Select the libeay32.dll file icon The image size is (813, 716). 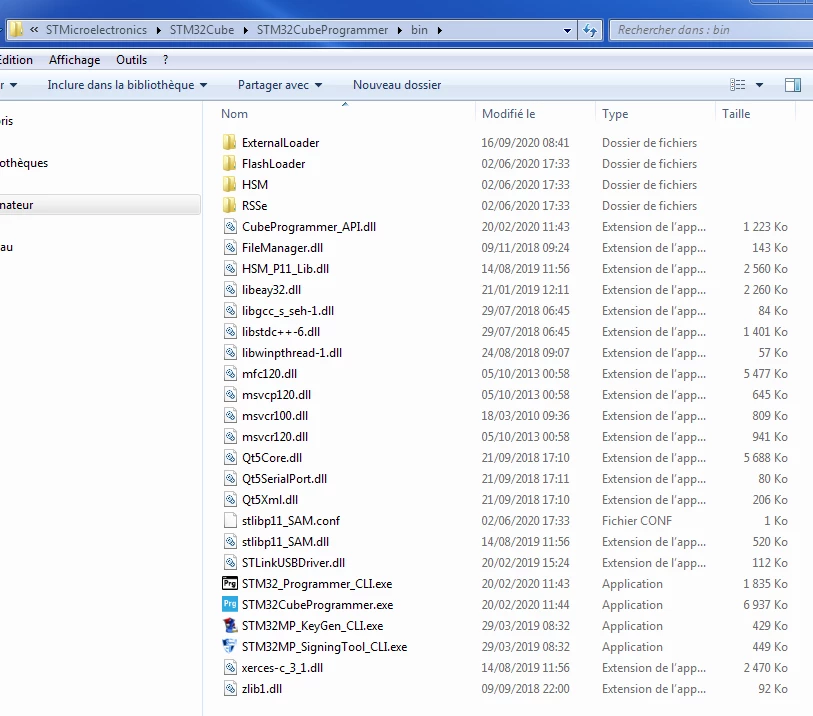coord(230,289)
